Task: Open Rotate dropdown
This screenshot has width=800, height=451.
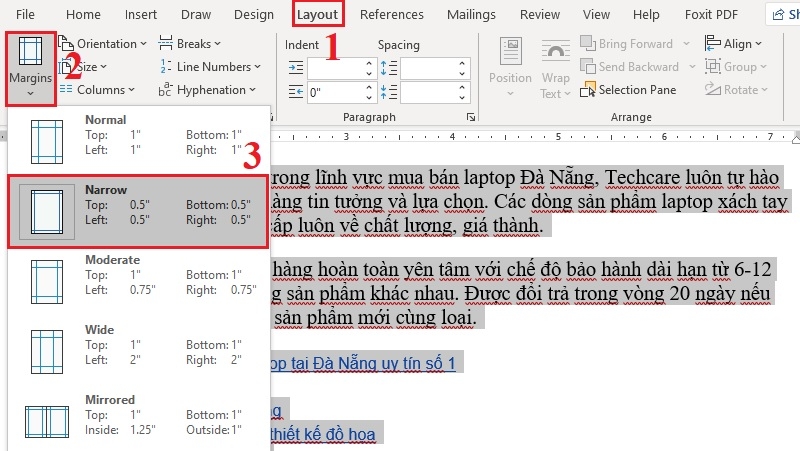Action: click(x=736, y=90)
